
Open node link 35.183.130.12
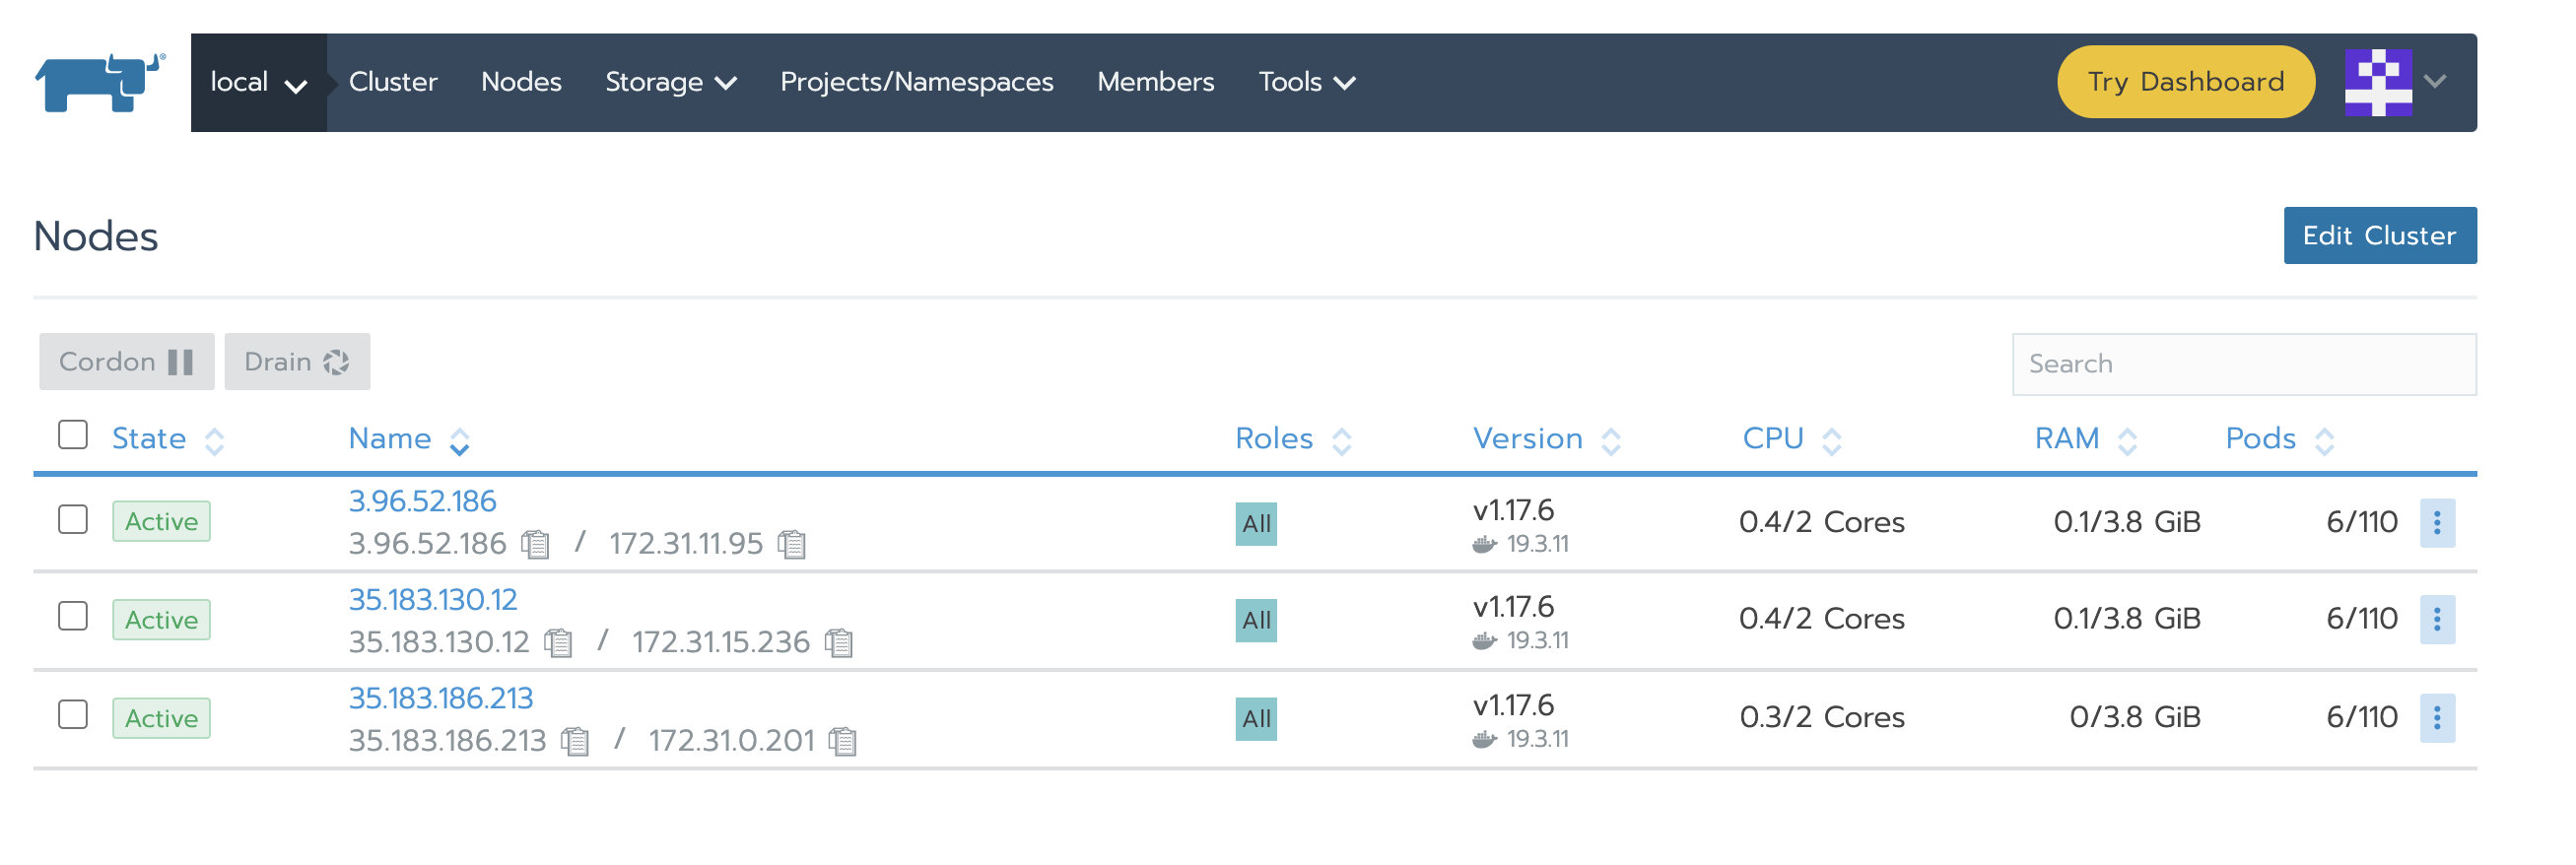click(x=433, y=600)
